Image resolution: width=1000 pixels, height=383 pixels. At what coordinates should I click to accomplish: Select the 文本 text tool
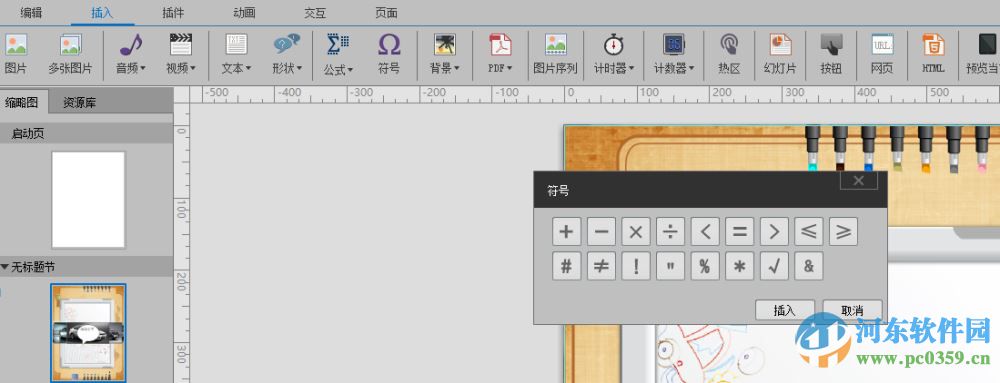(x=237, y=54)
